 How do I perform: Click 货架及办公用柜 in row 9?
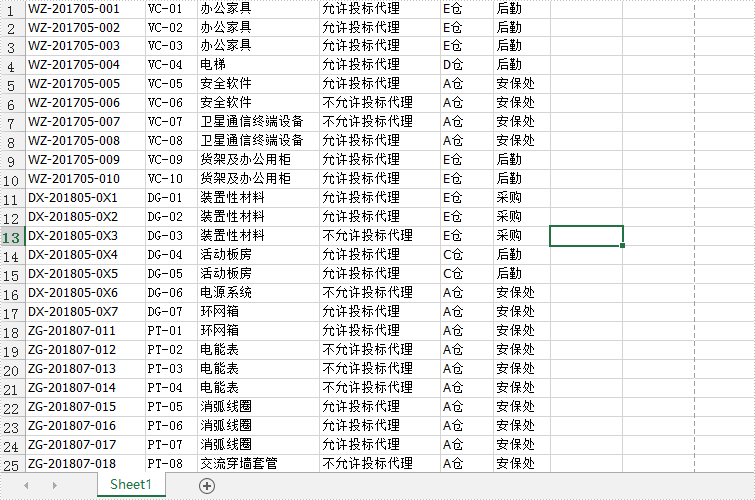pos(258,159)
